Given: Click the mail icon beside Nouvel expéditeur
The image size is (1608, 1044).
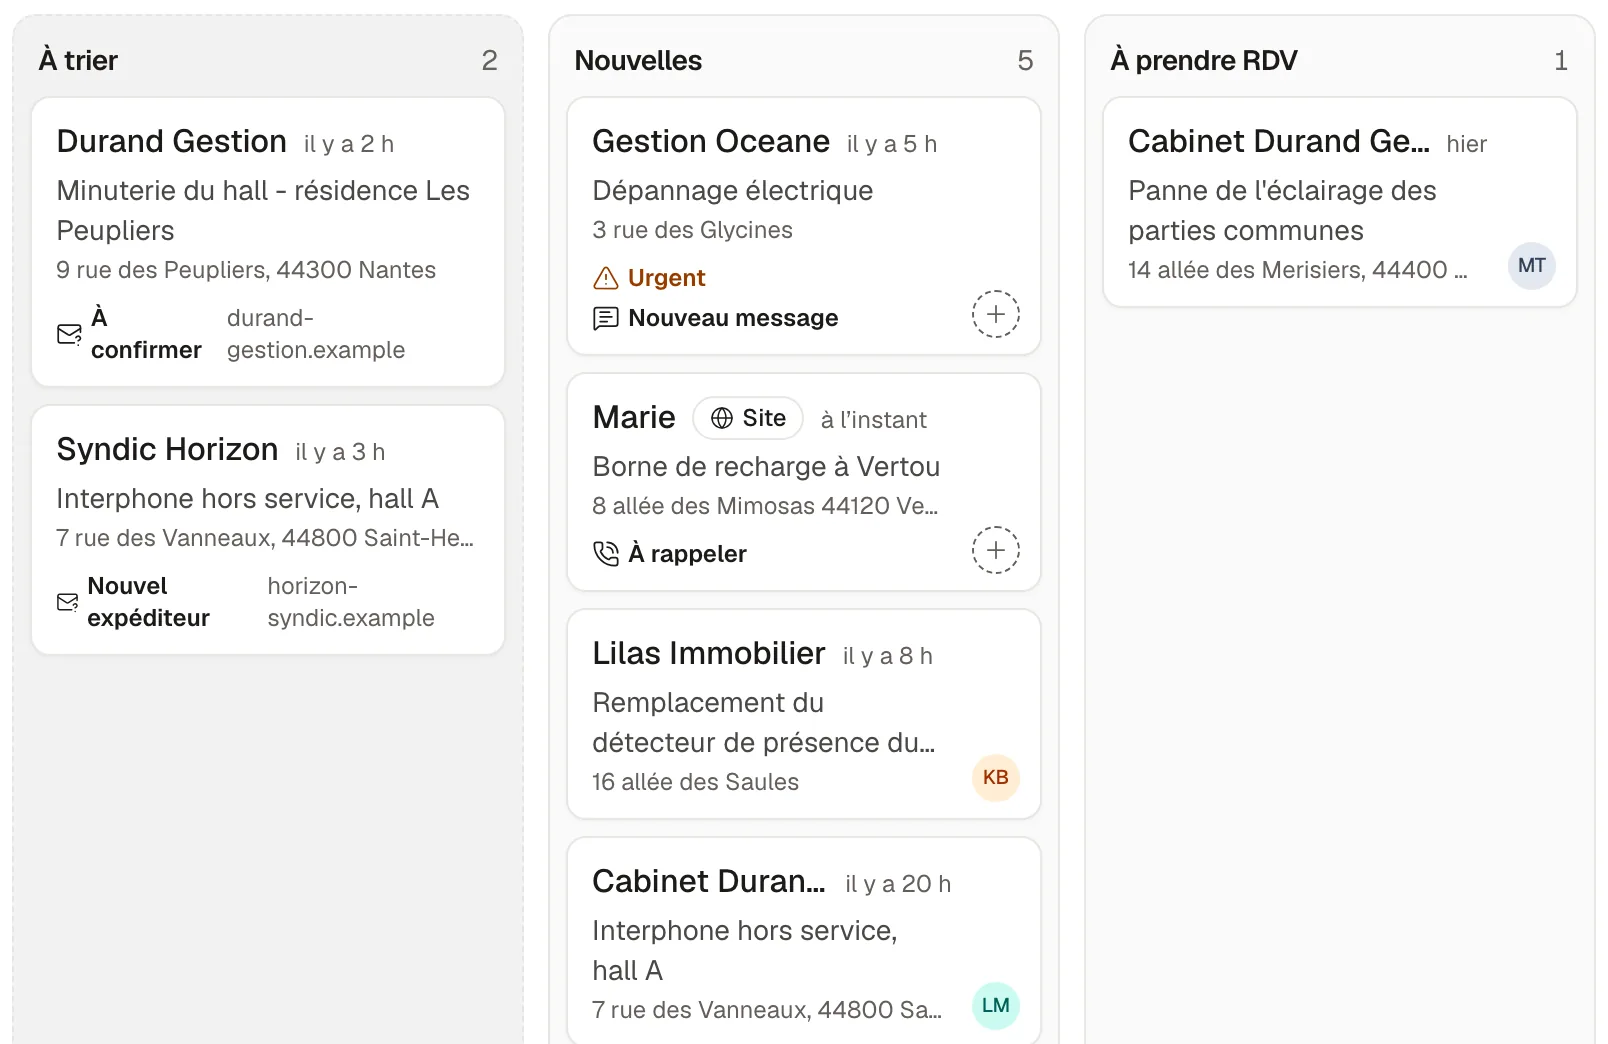Looking at the screenshot, I should pyautogui.click(x=68, y=602).
